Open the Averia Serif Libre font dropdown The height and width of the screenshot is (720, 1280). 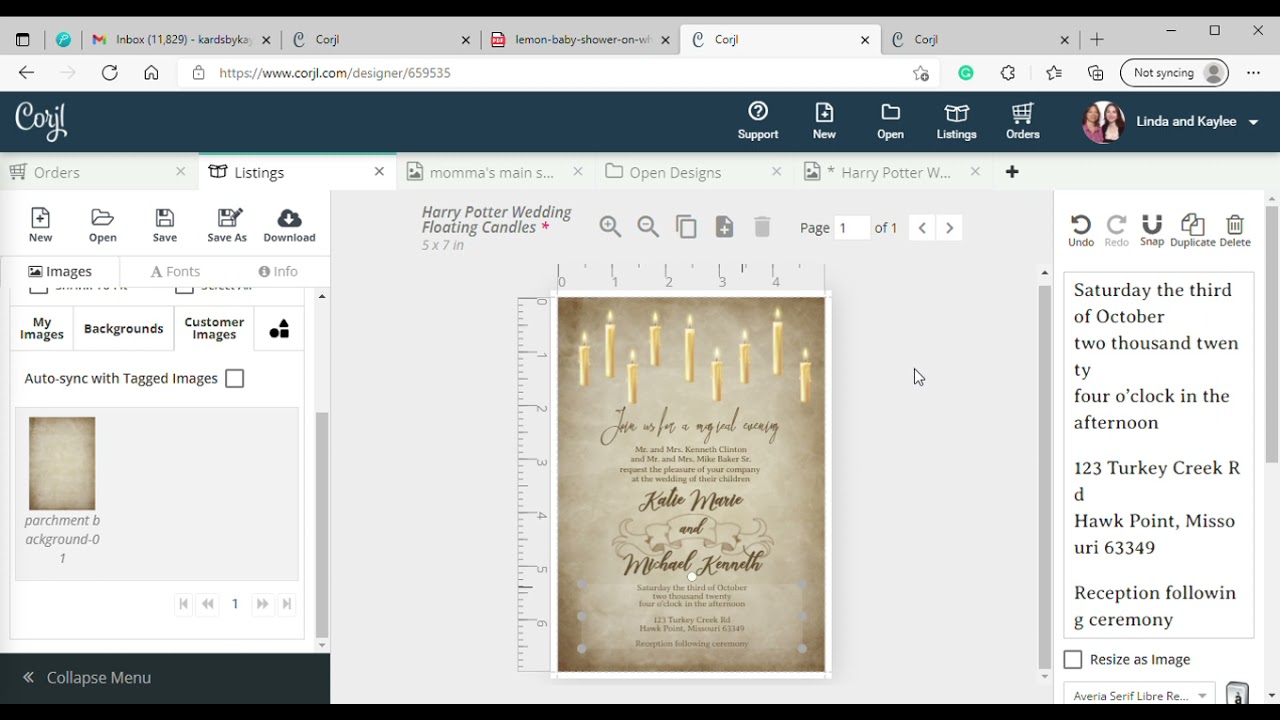point(1139,695)
